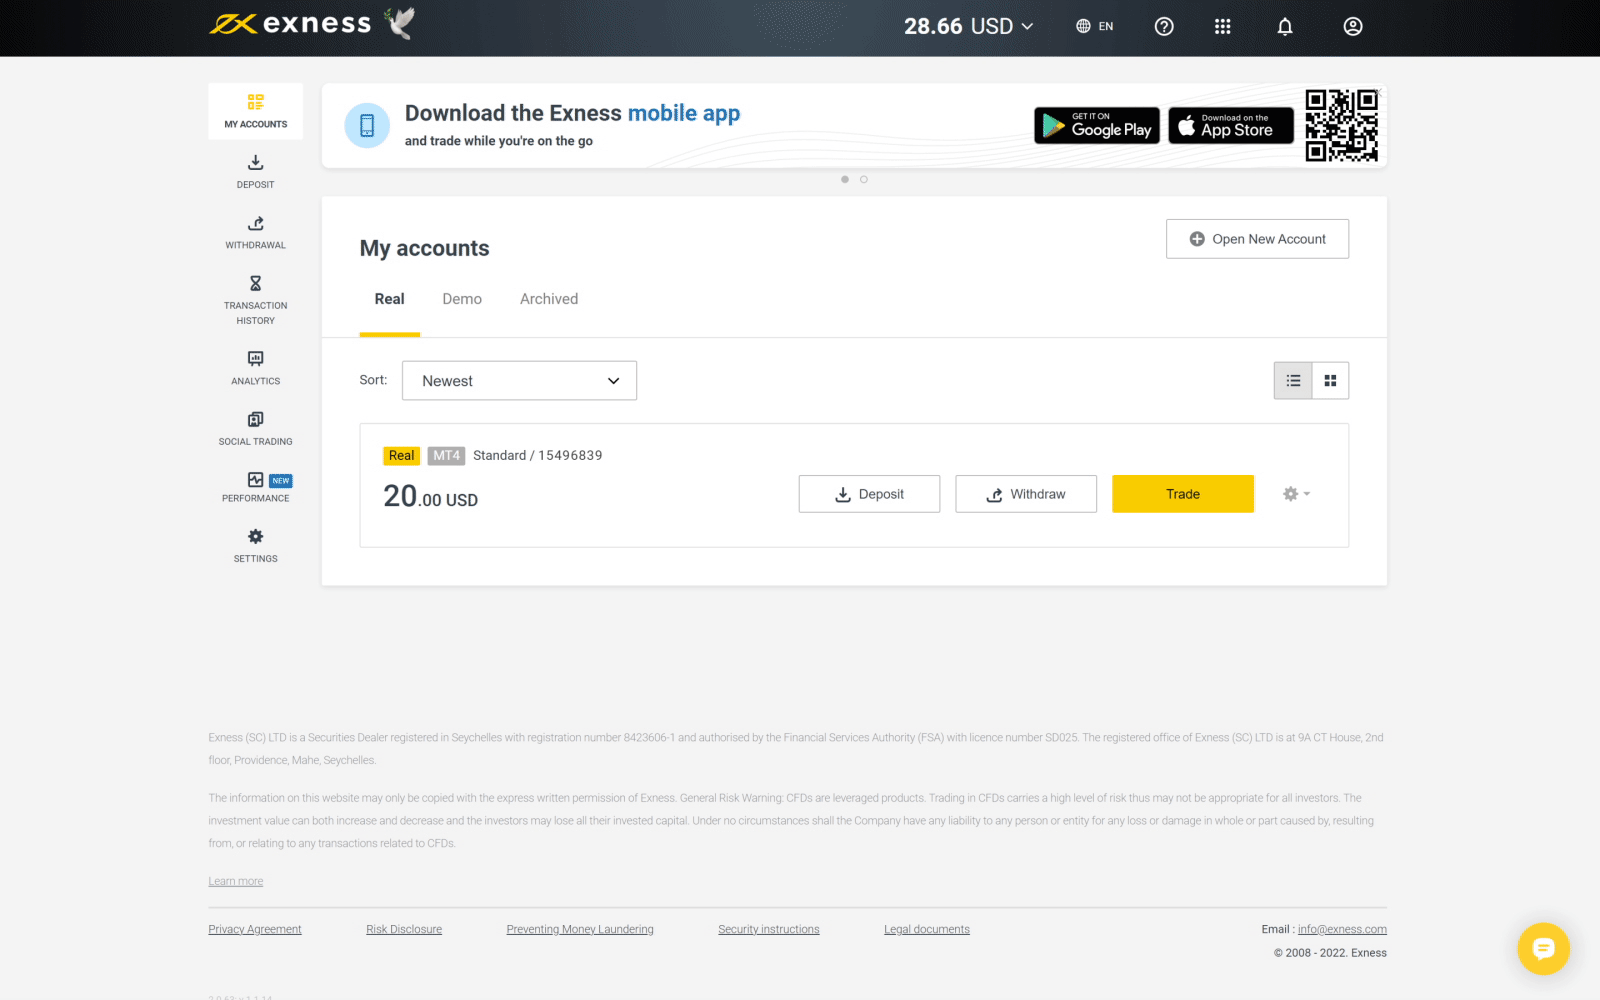1600x1000 pixels.
Task: Close the mobile app banner
Action: point(1379,92)
